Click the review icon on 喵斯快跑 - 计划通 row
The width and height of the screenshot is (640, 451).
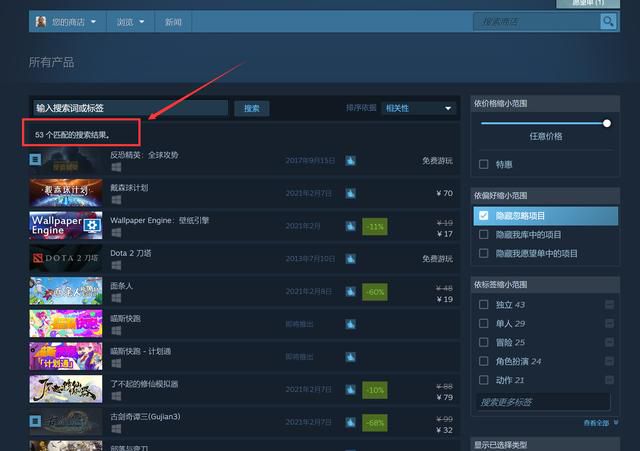coord(350,357)
